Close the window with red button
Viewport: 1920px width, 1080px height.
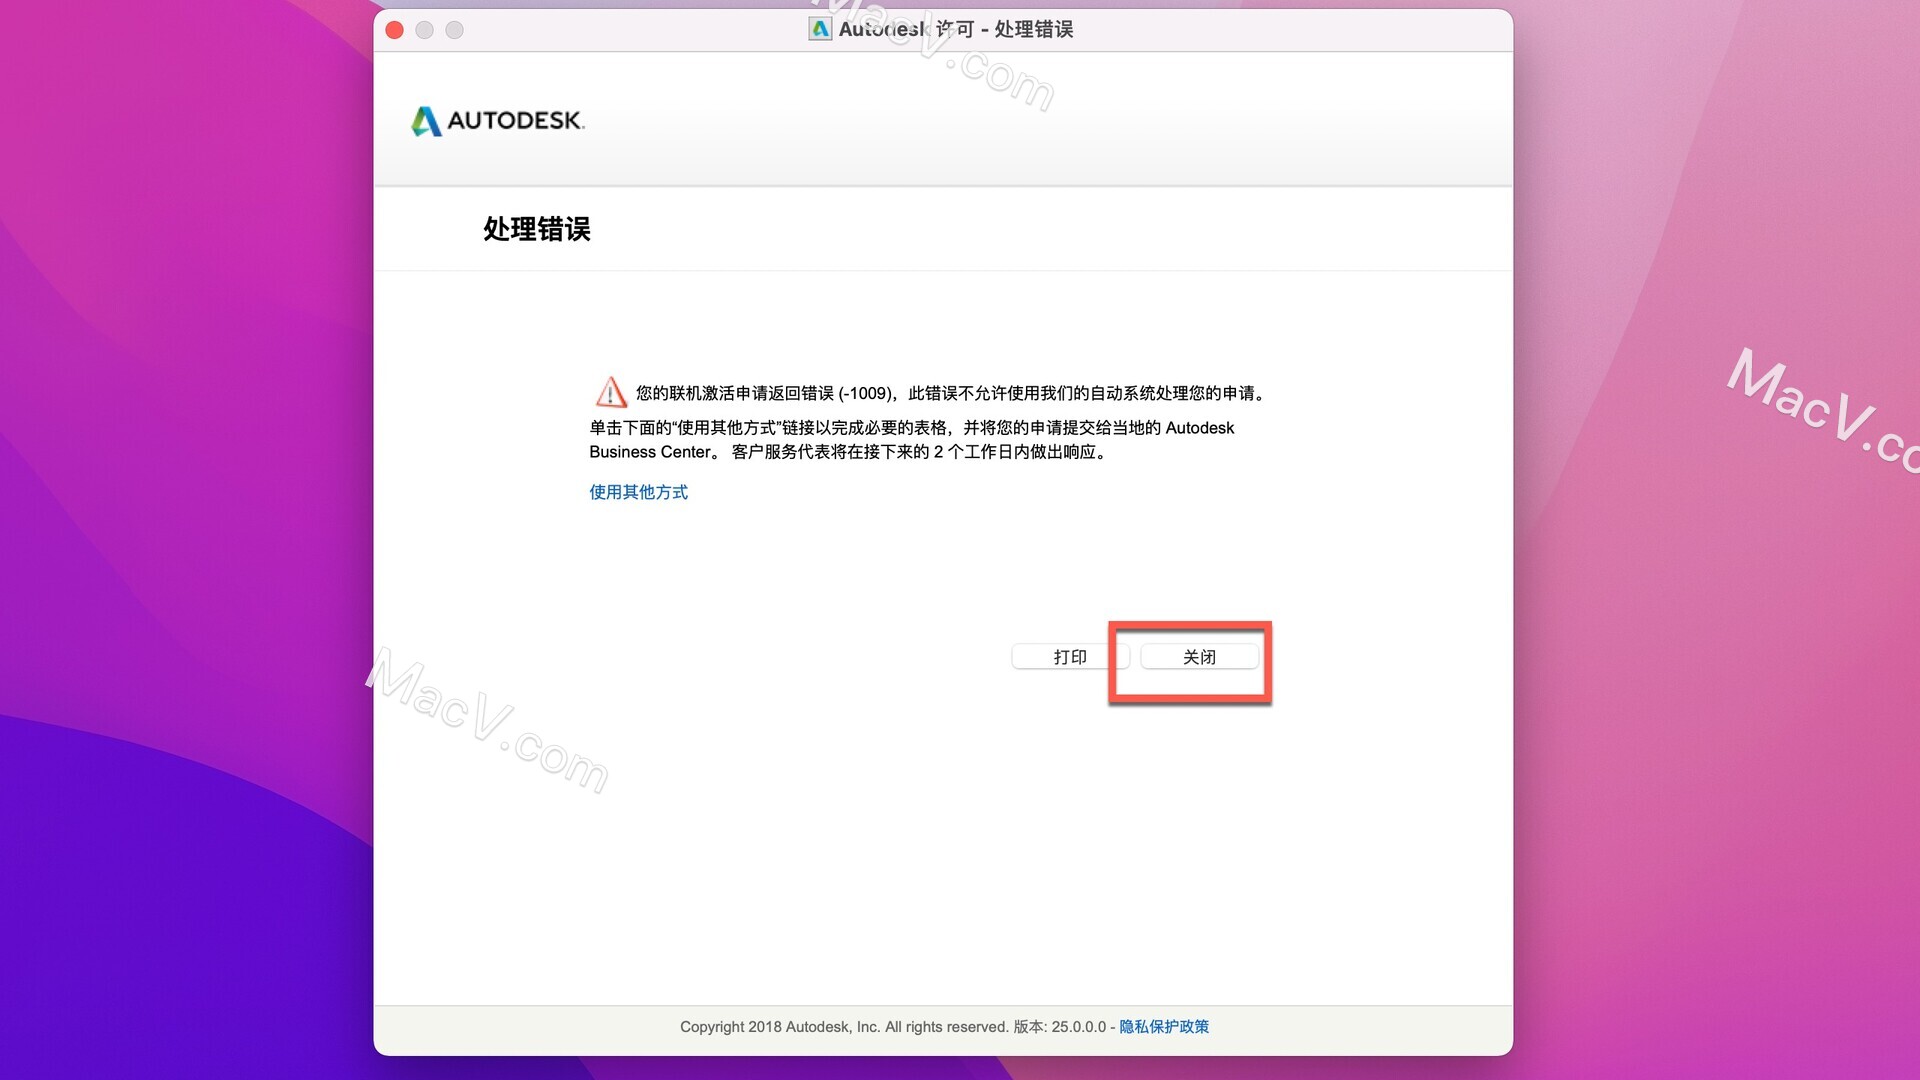pos(395,30)
